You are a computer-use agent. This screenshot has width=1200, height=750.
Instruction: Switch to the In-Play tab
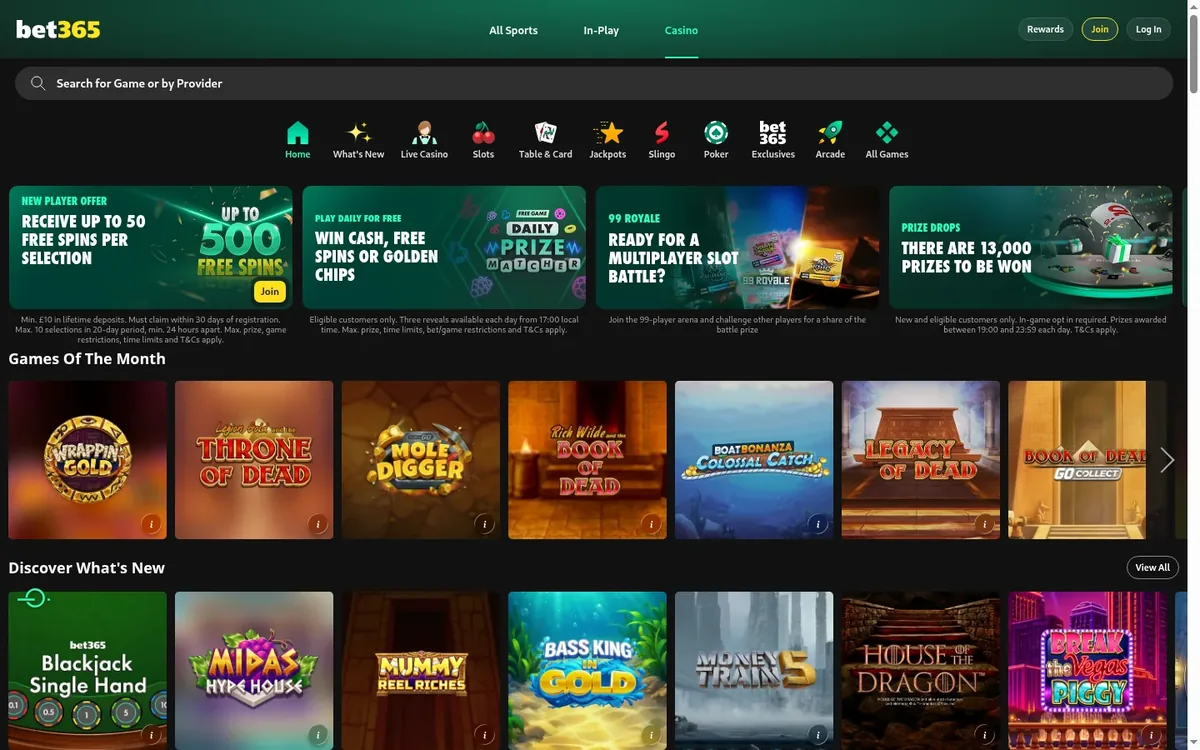point(601,30)
